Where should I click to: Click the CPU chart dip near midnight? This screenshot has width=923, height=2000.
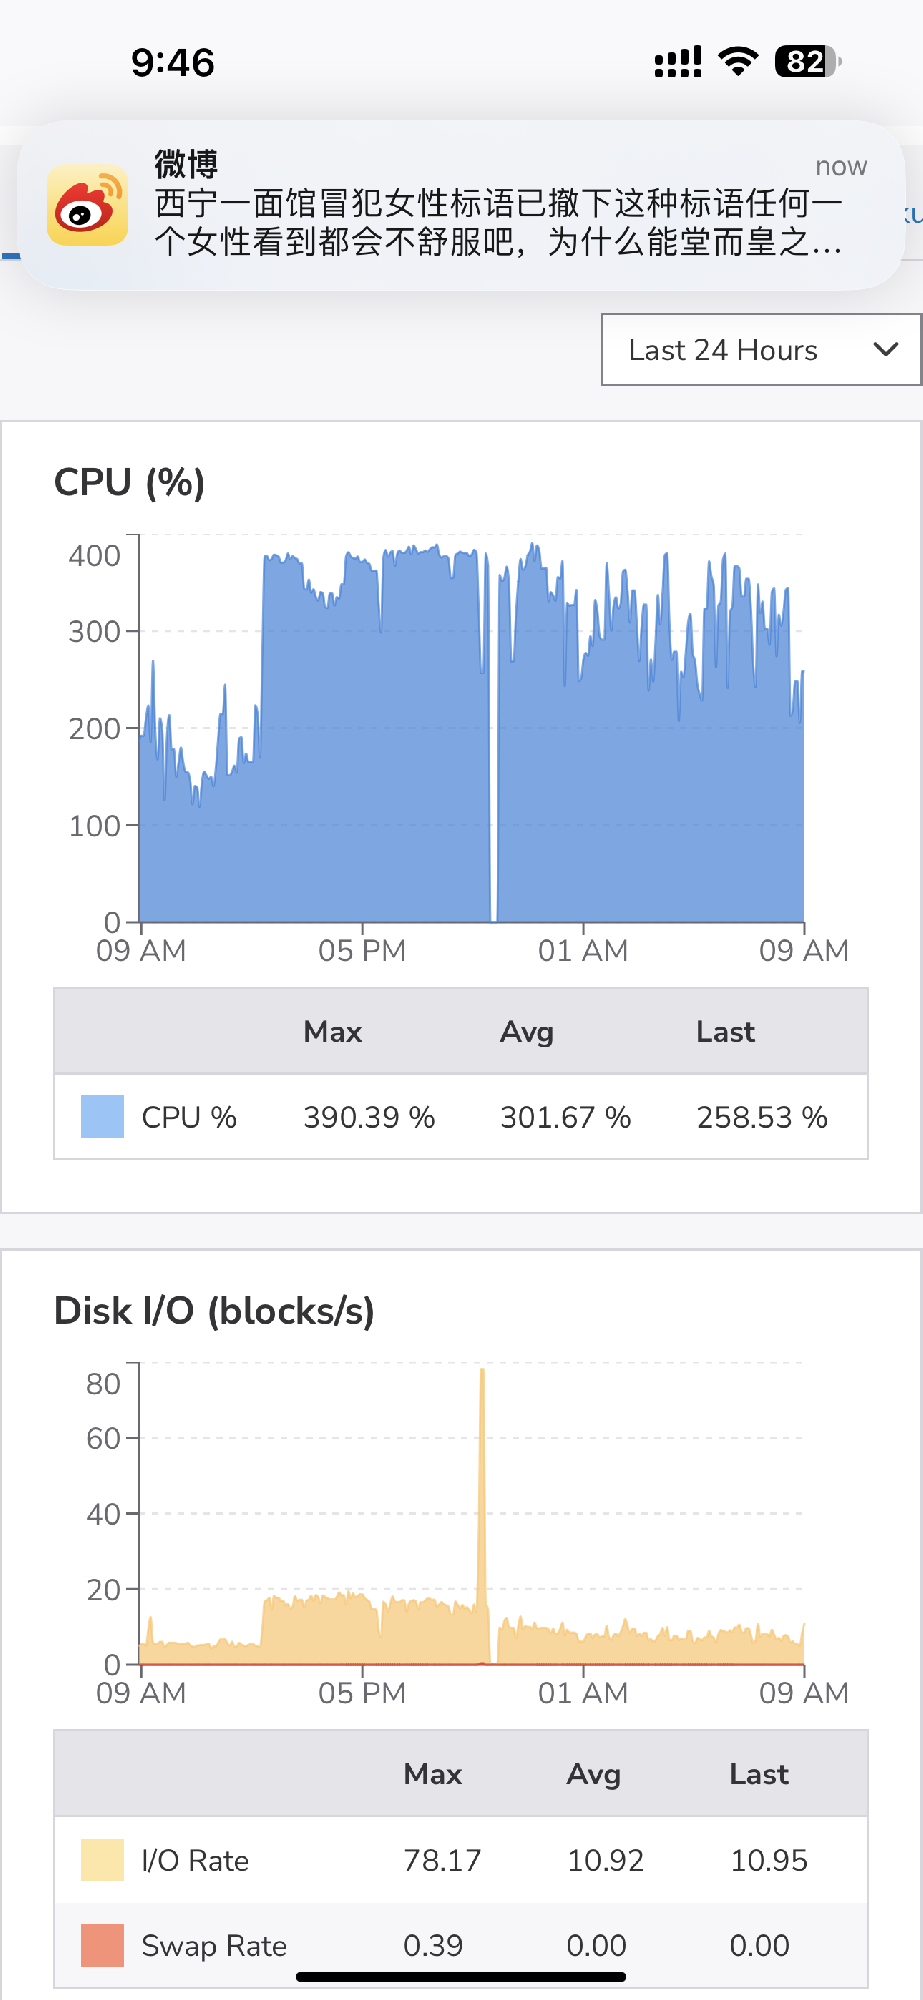click(494, 900)
